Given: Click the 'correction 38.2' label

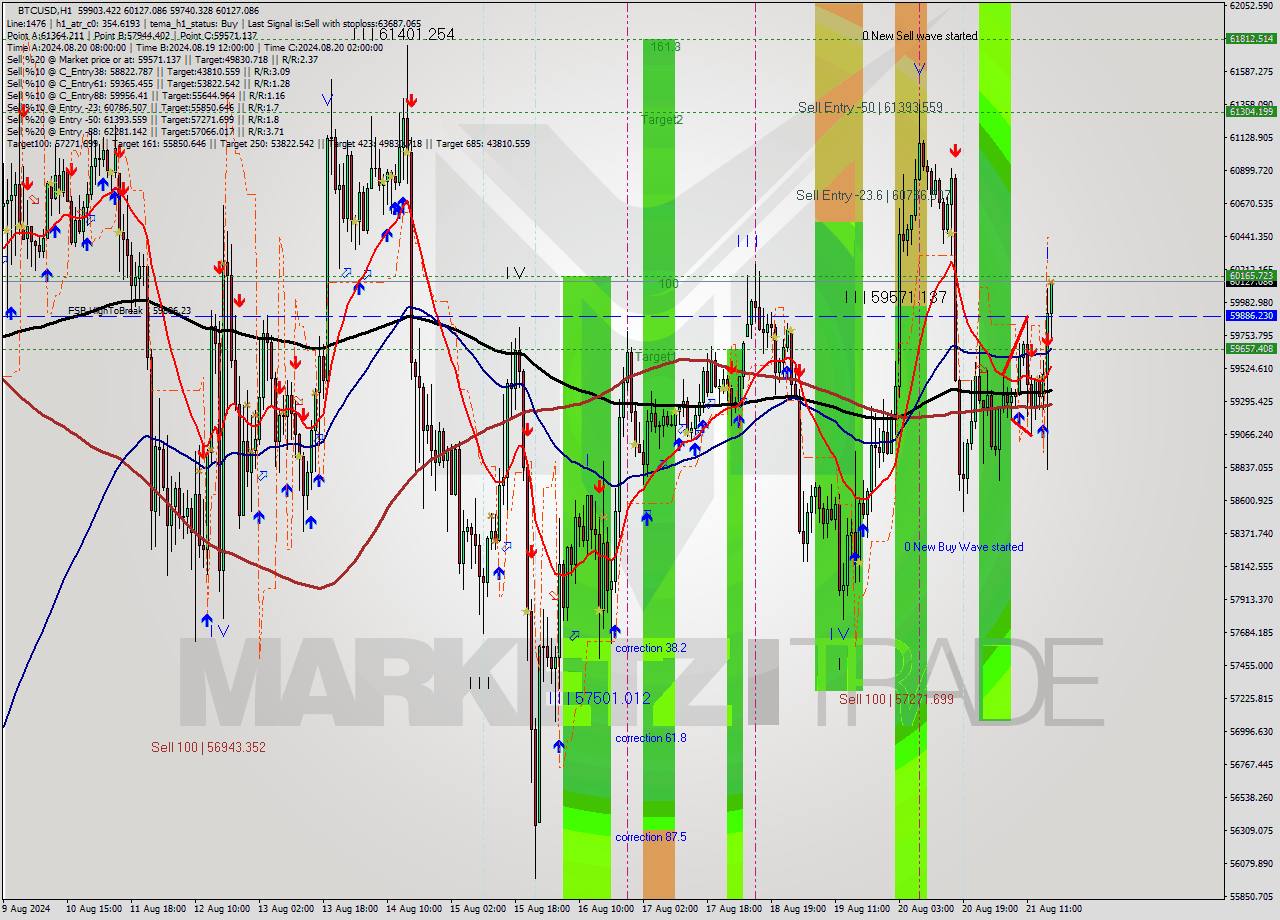Looking at the screenshot, I should click(651, 648).
